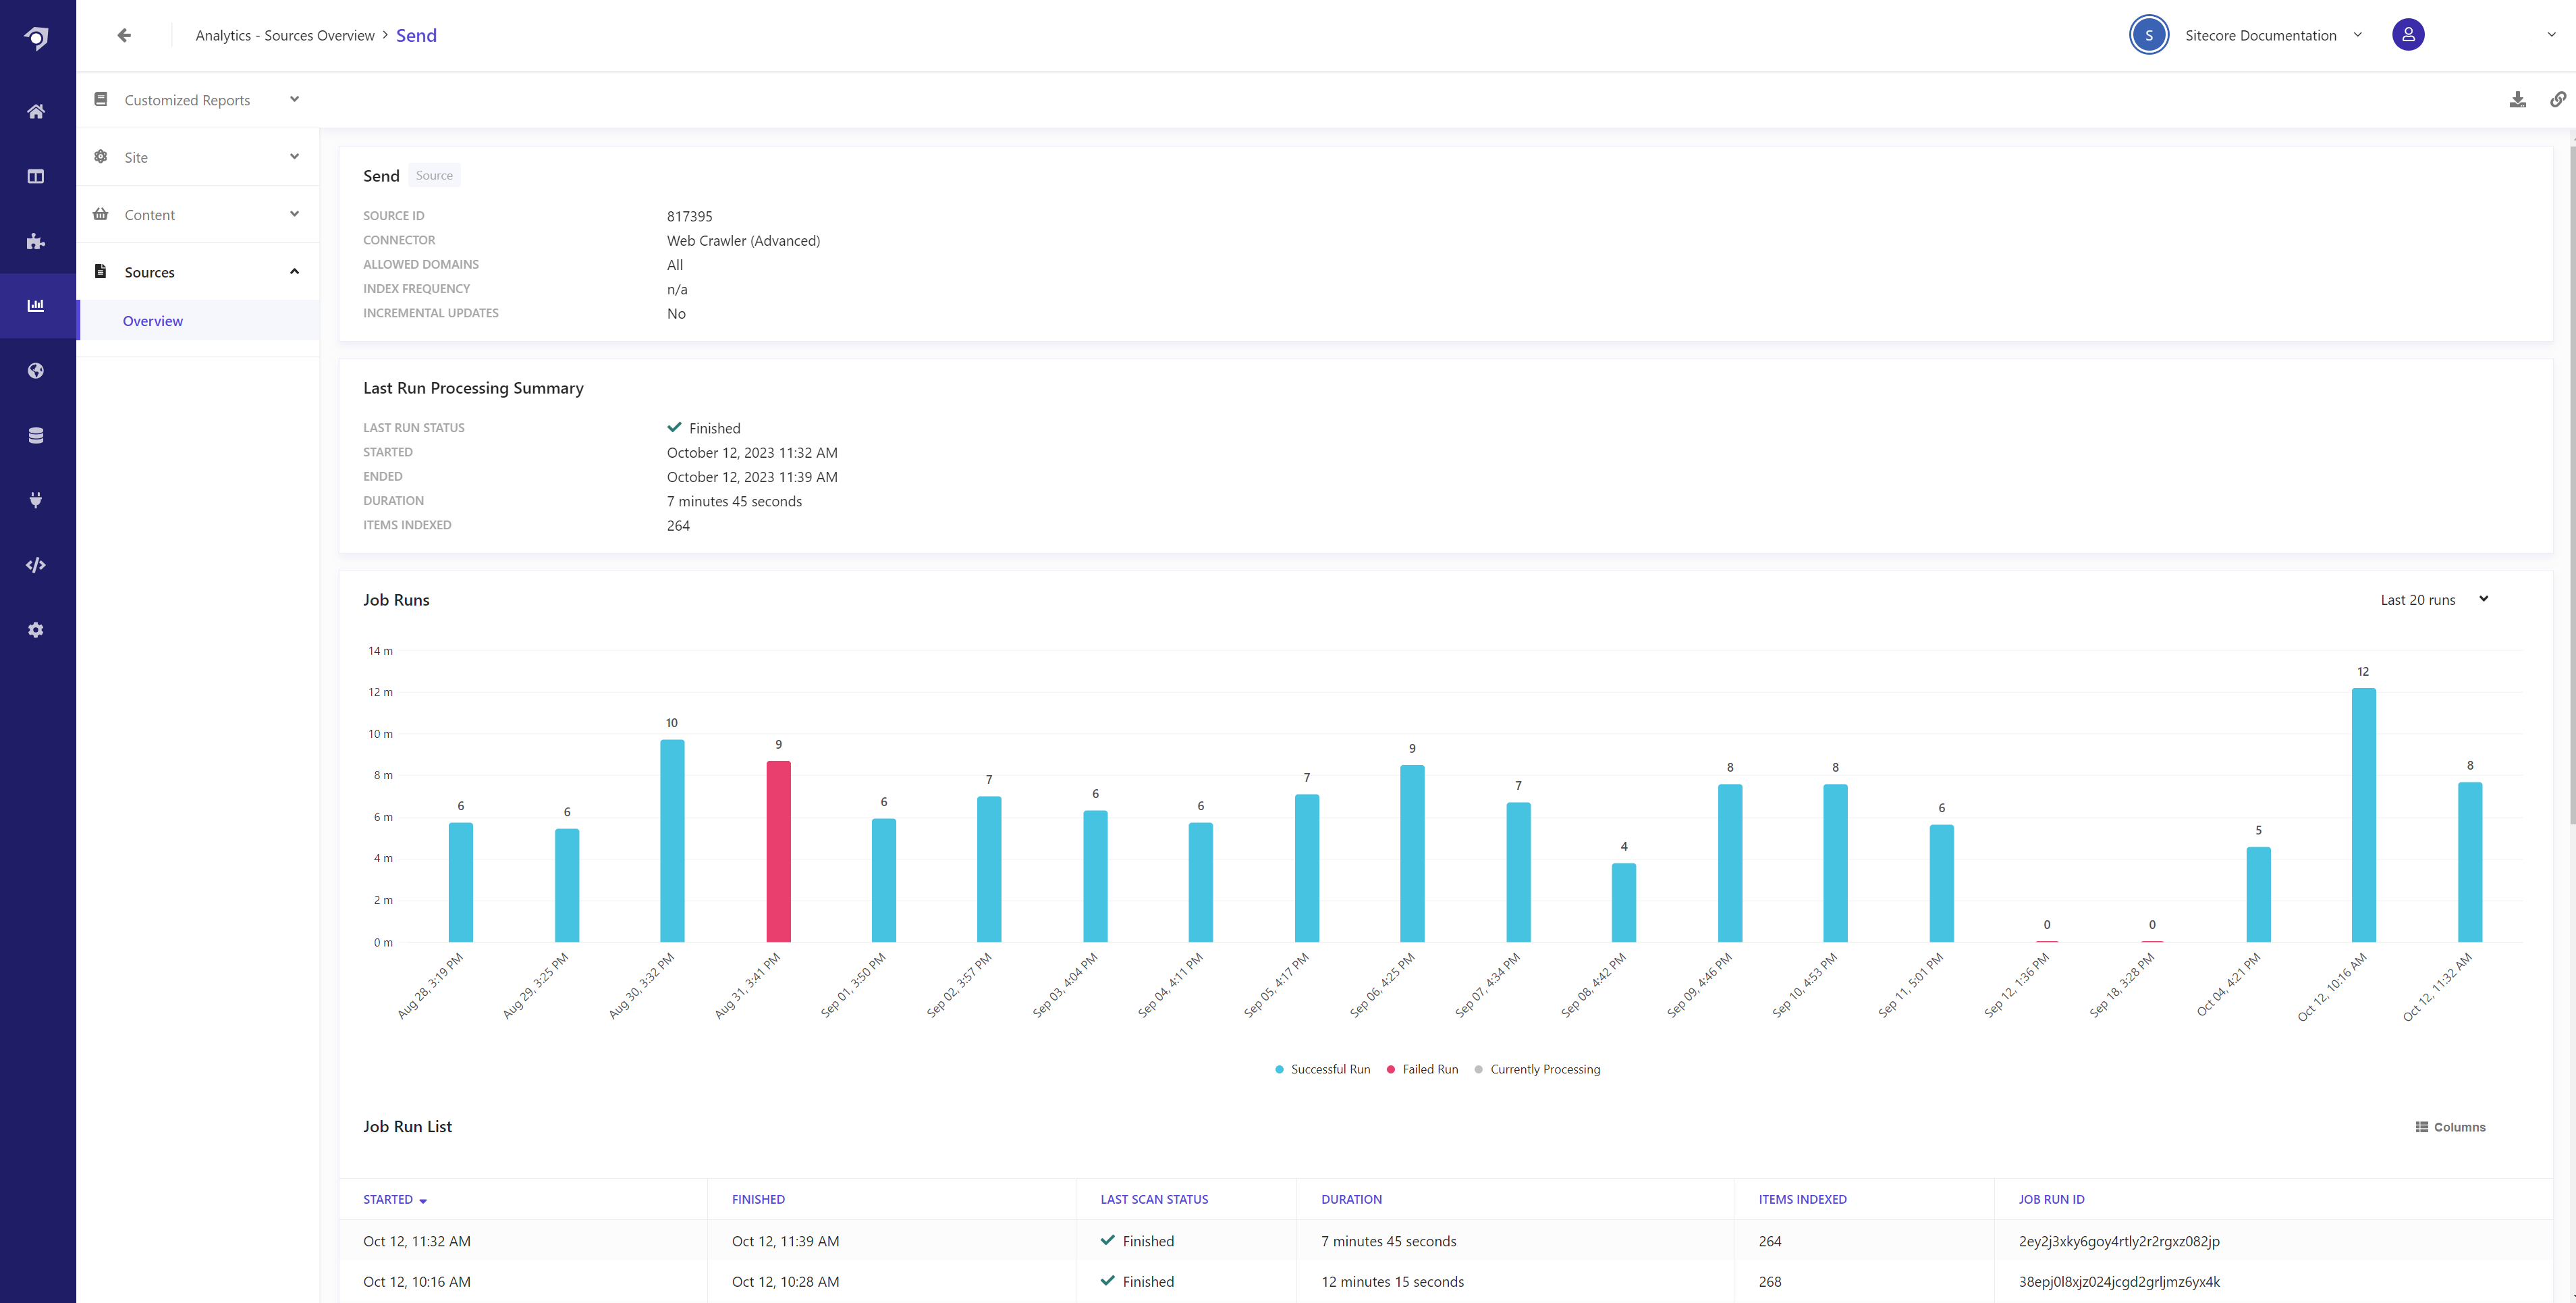Toggle Successful Run series in chart legend

click(1322, 1069)
